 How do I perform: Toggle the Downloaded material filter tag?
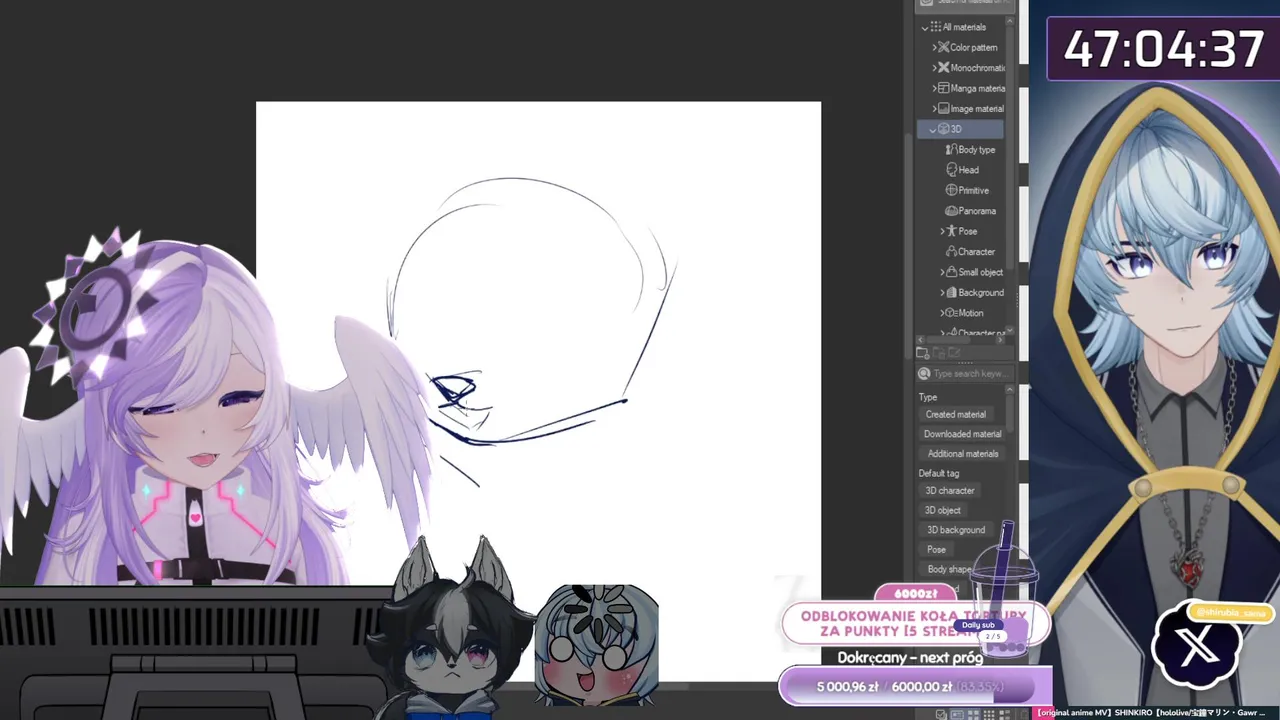962,434
